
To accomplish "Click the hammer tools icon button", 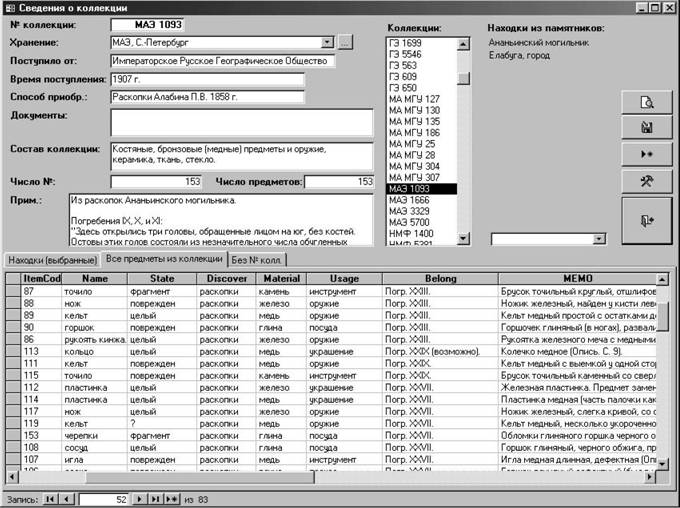I will click(x=647, y=181).
